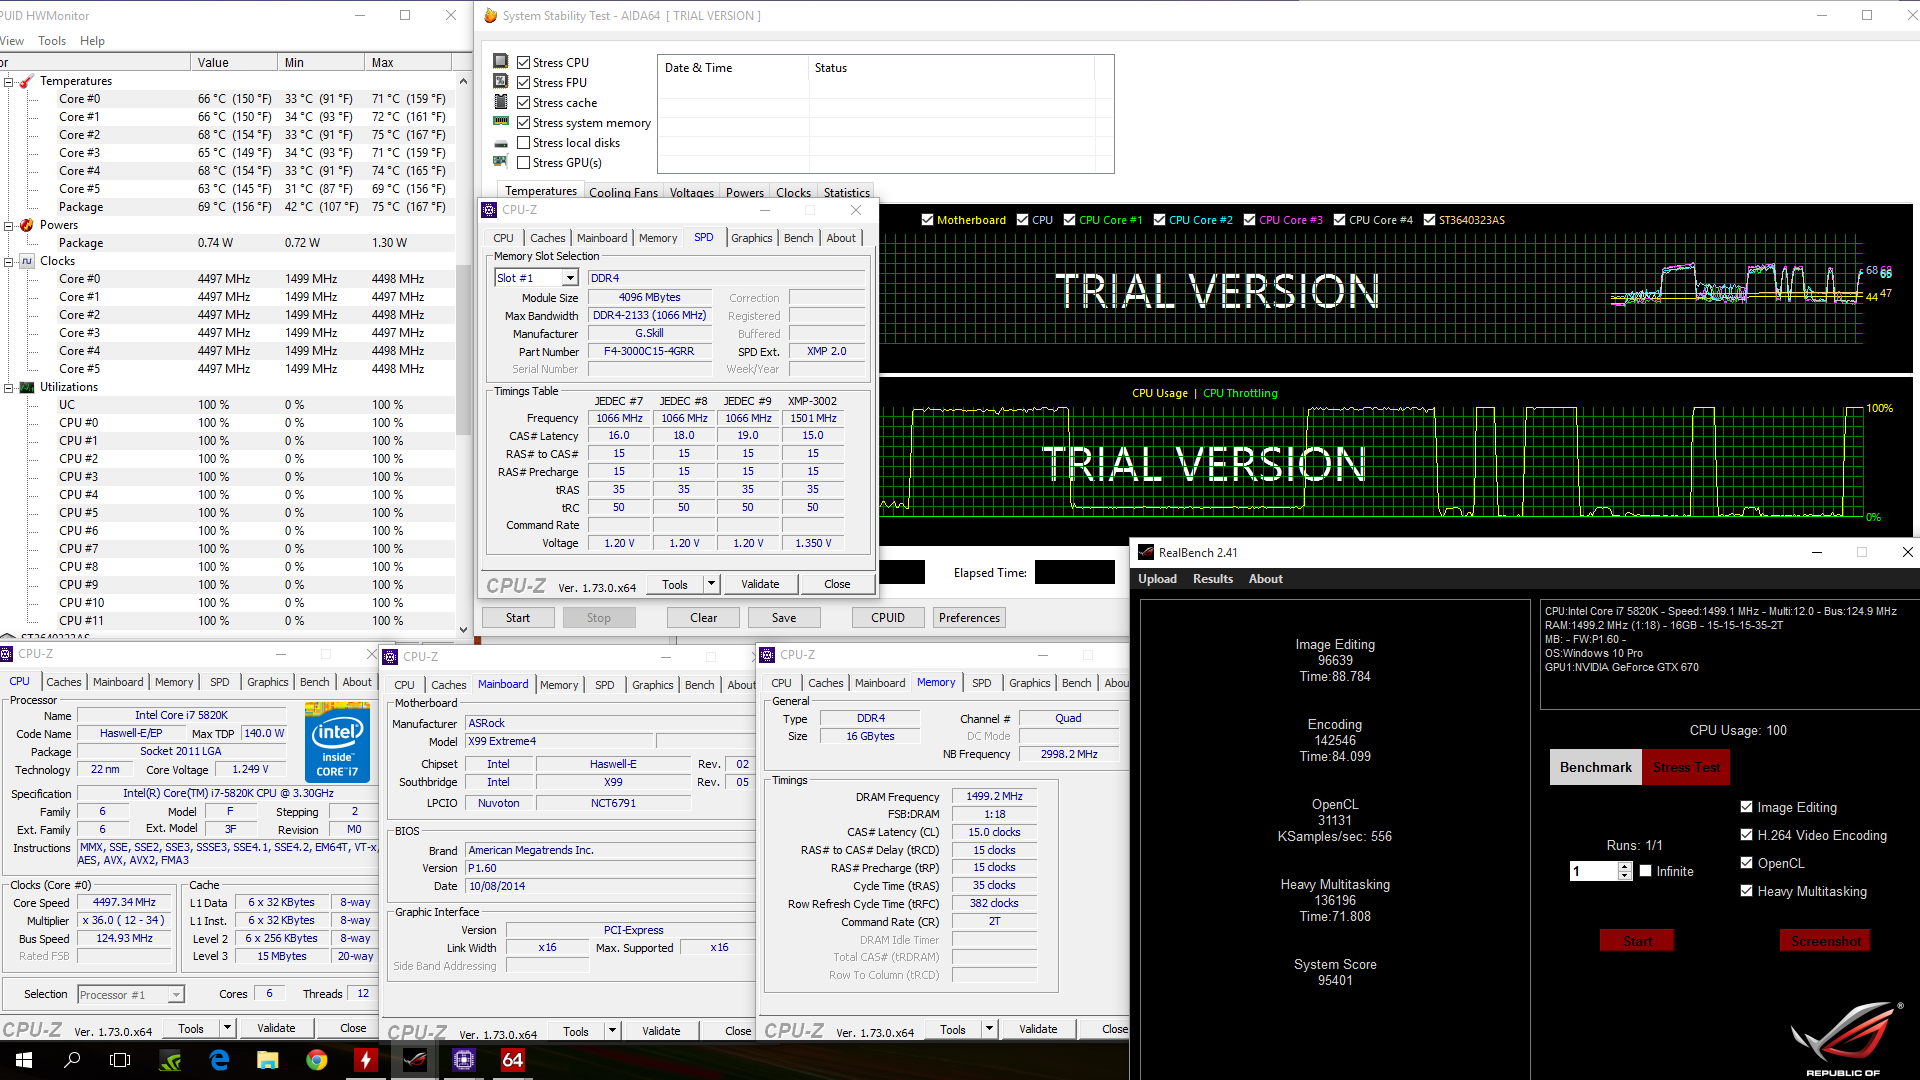Open the Slot #1 memory slot dropdown
Viewport: 1920px width, 1080px height.
(x=570, y=278)
